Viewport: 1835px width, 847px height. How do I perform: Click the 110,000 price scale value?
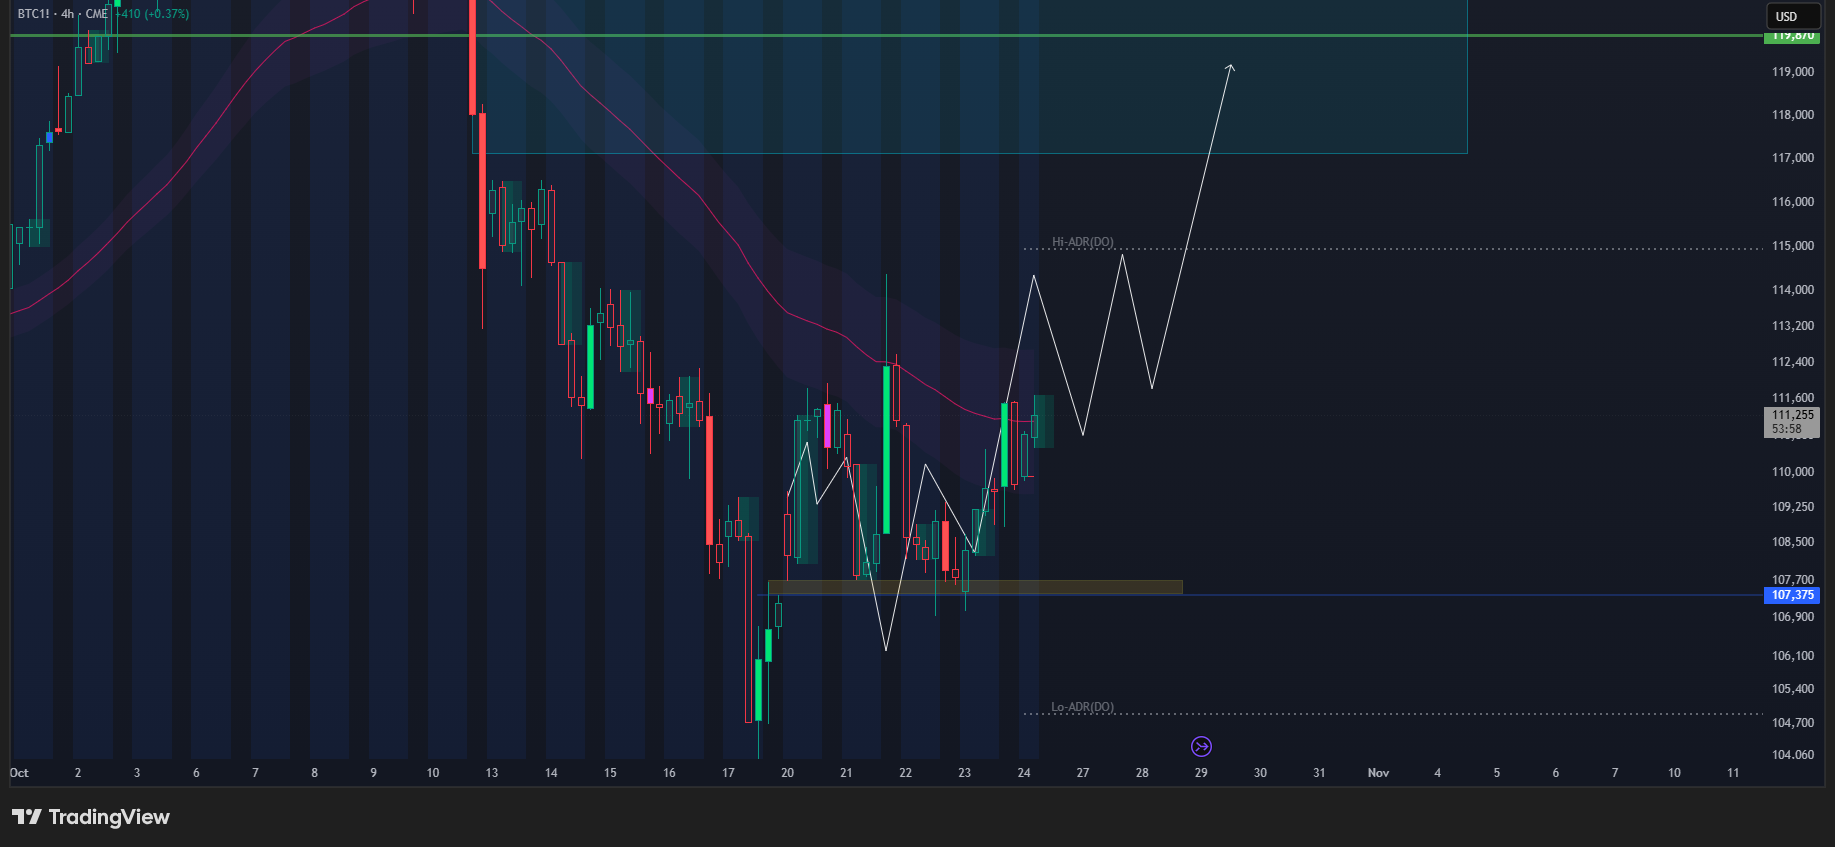tap(1793, 472)
